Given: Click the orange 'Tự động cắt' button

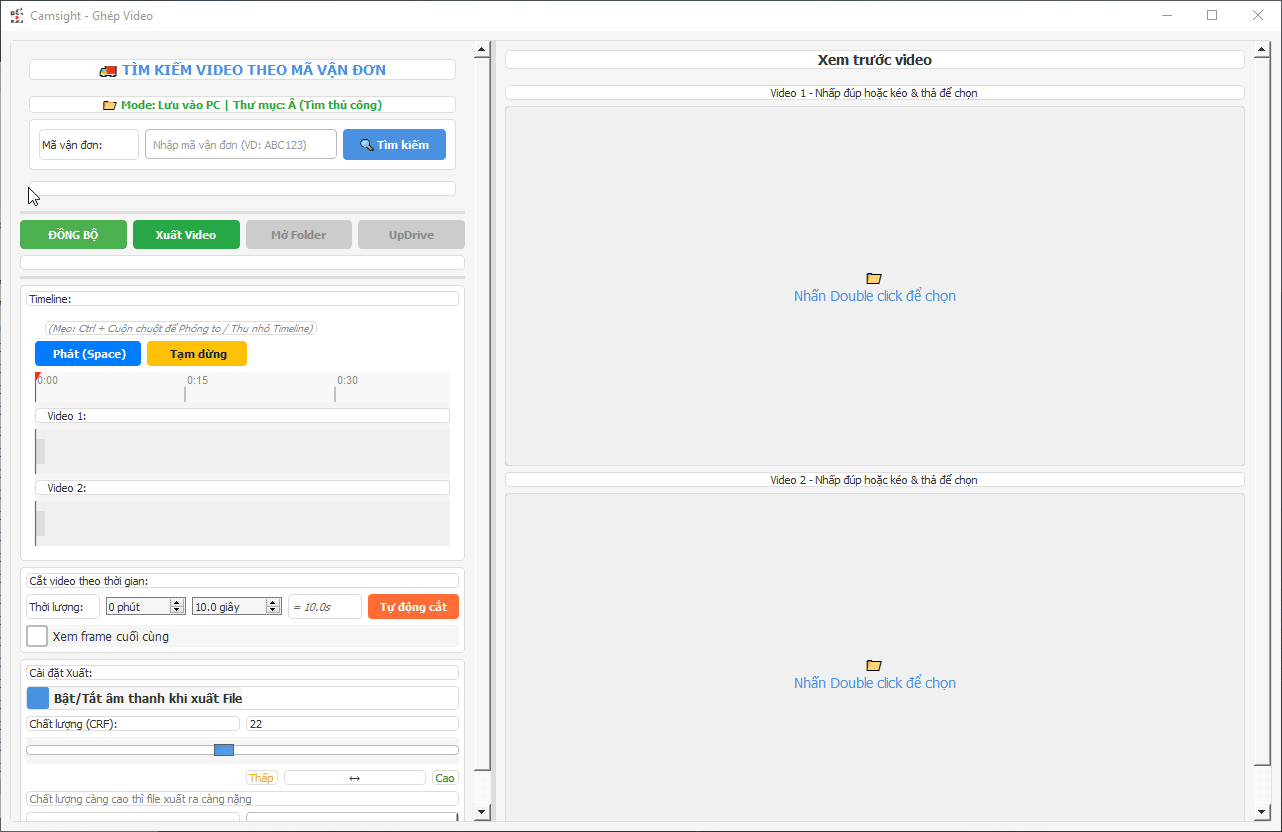Looking at the screenshot, I should coord(413,607).
